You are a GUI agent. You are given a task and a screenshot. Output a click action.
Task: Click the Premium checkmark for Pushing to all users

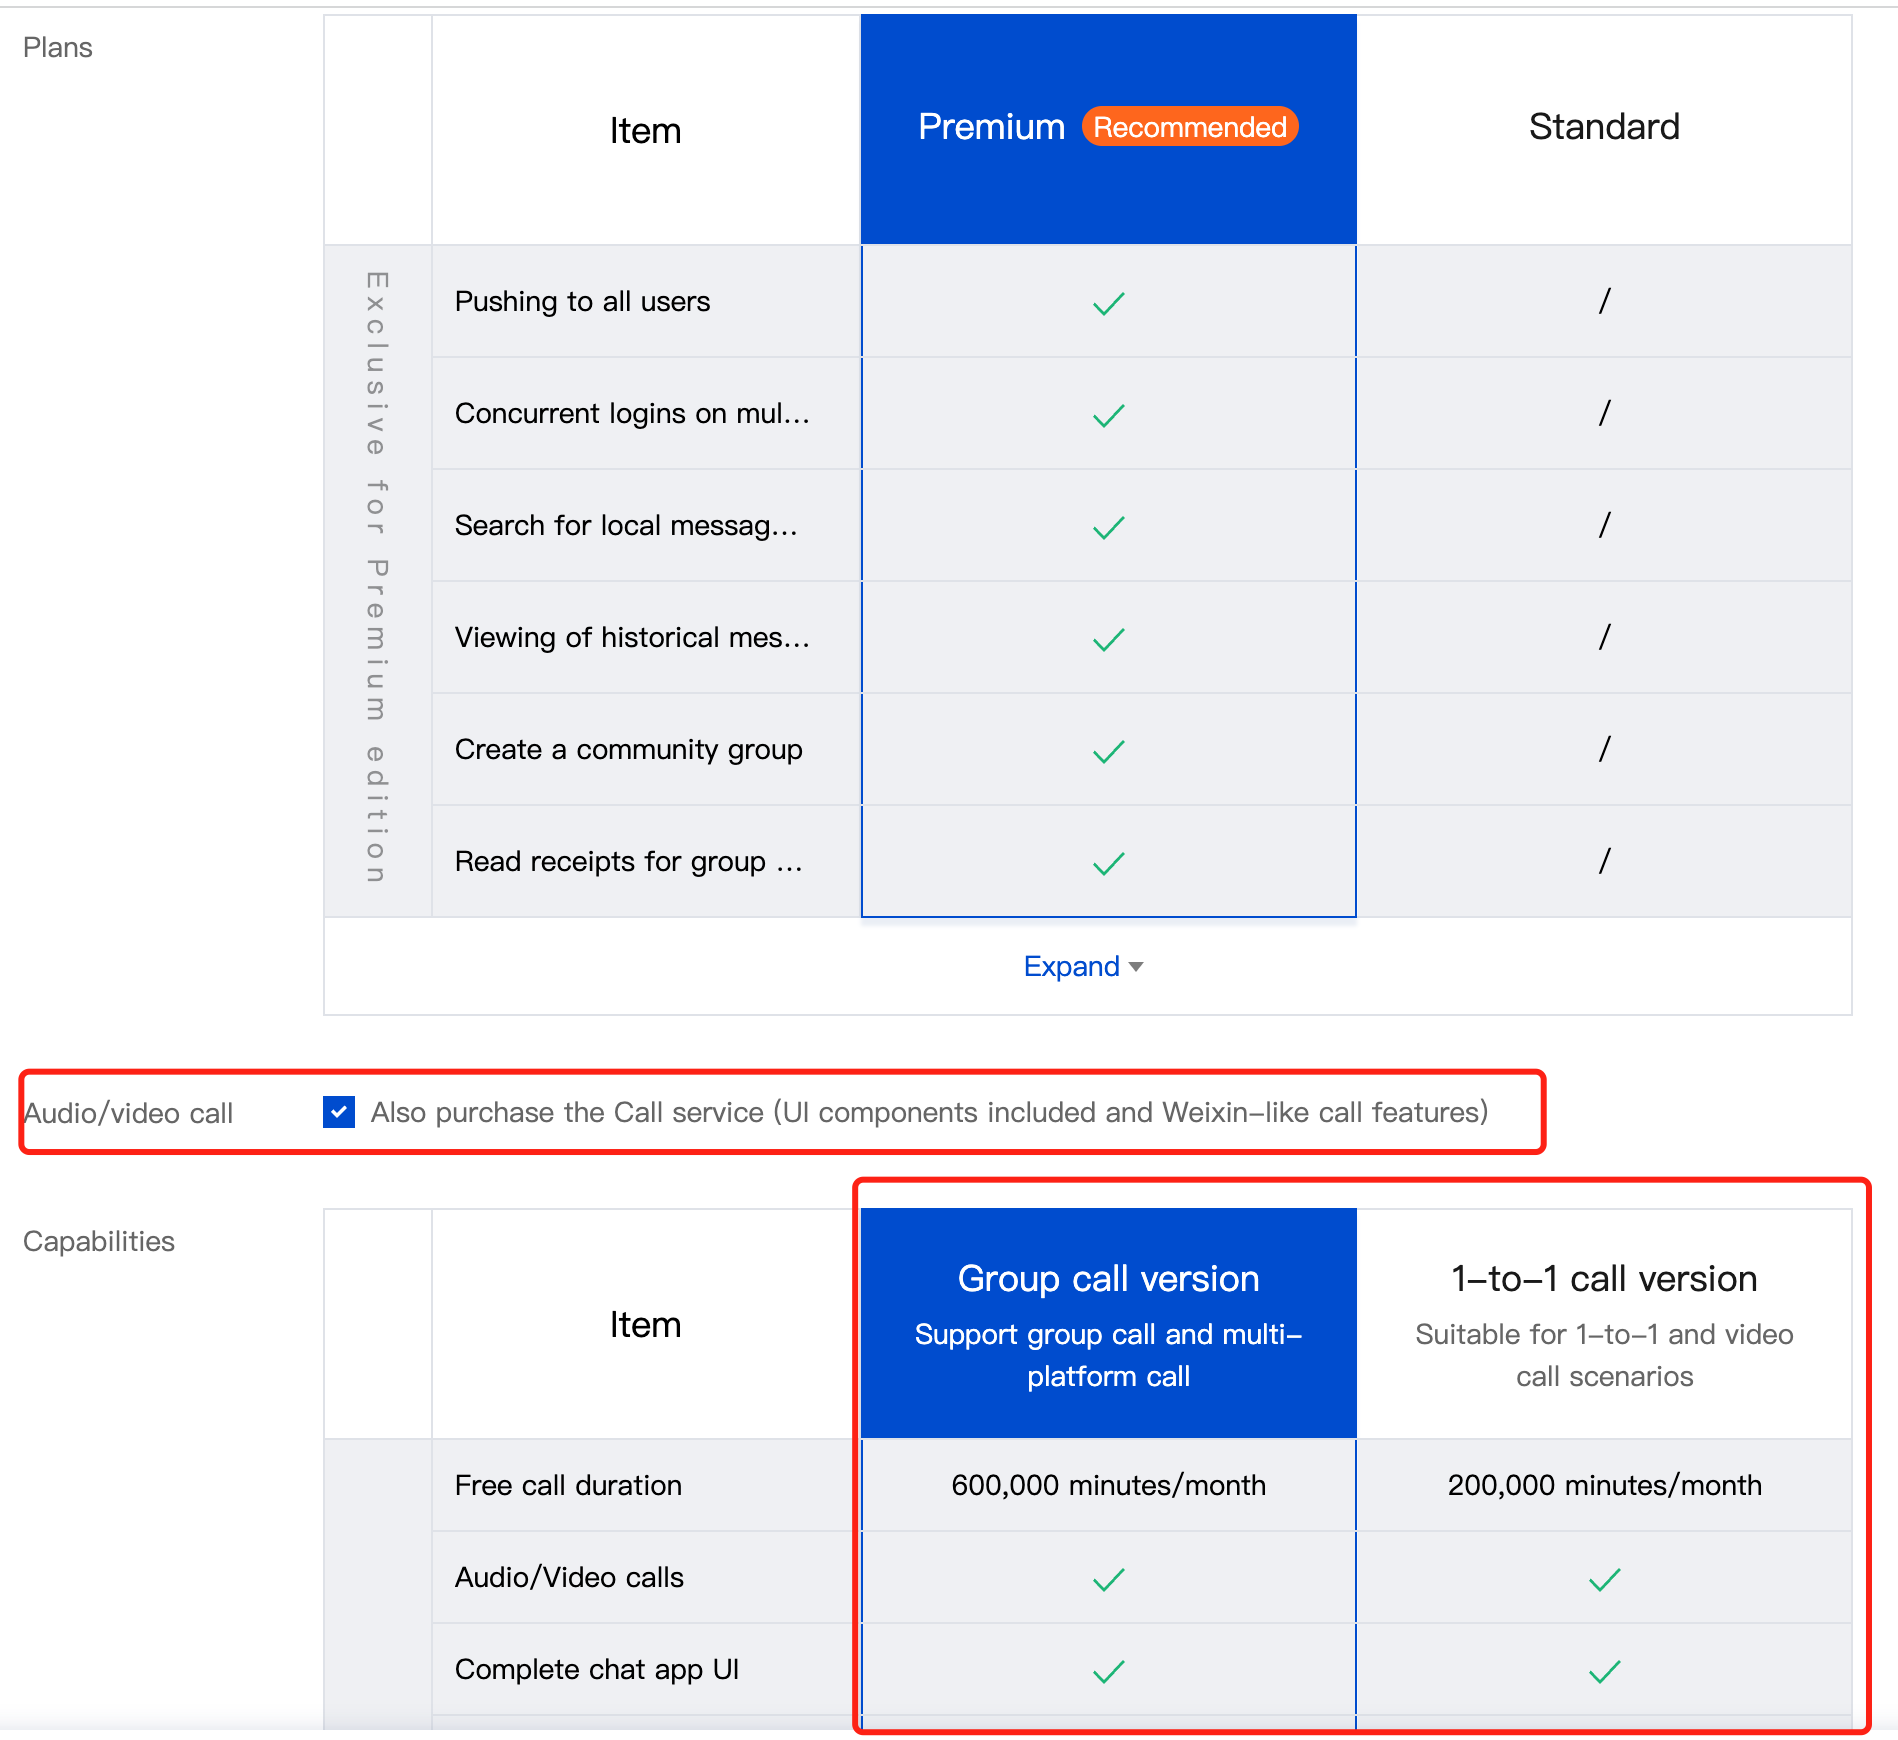(x=1108, y=303)
